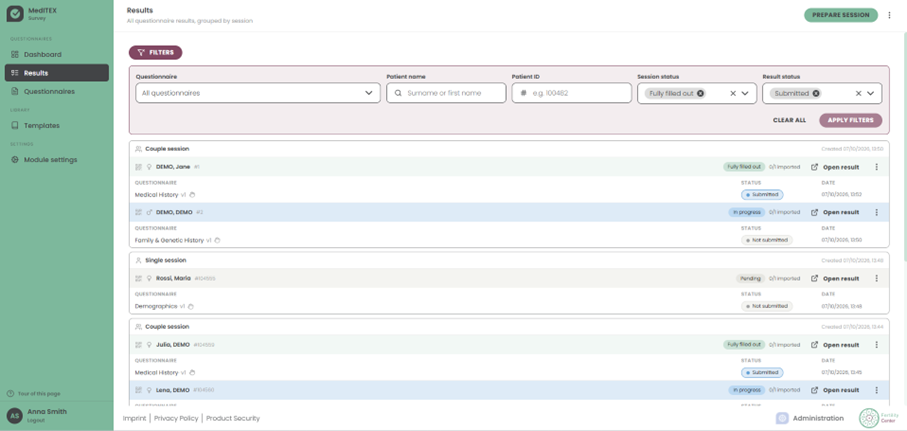
Task: Open the row menu for Julia, DEMO
Action: coord(876,345)
